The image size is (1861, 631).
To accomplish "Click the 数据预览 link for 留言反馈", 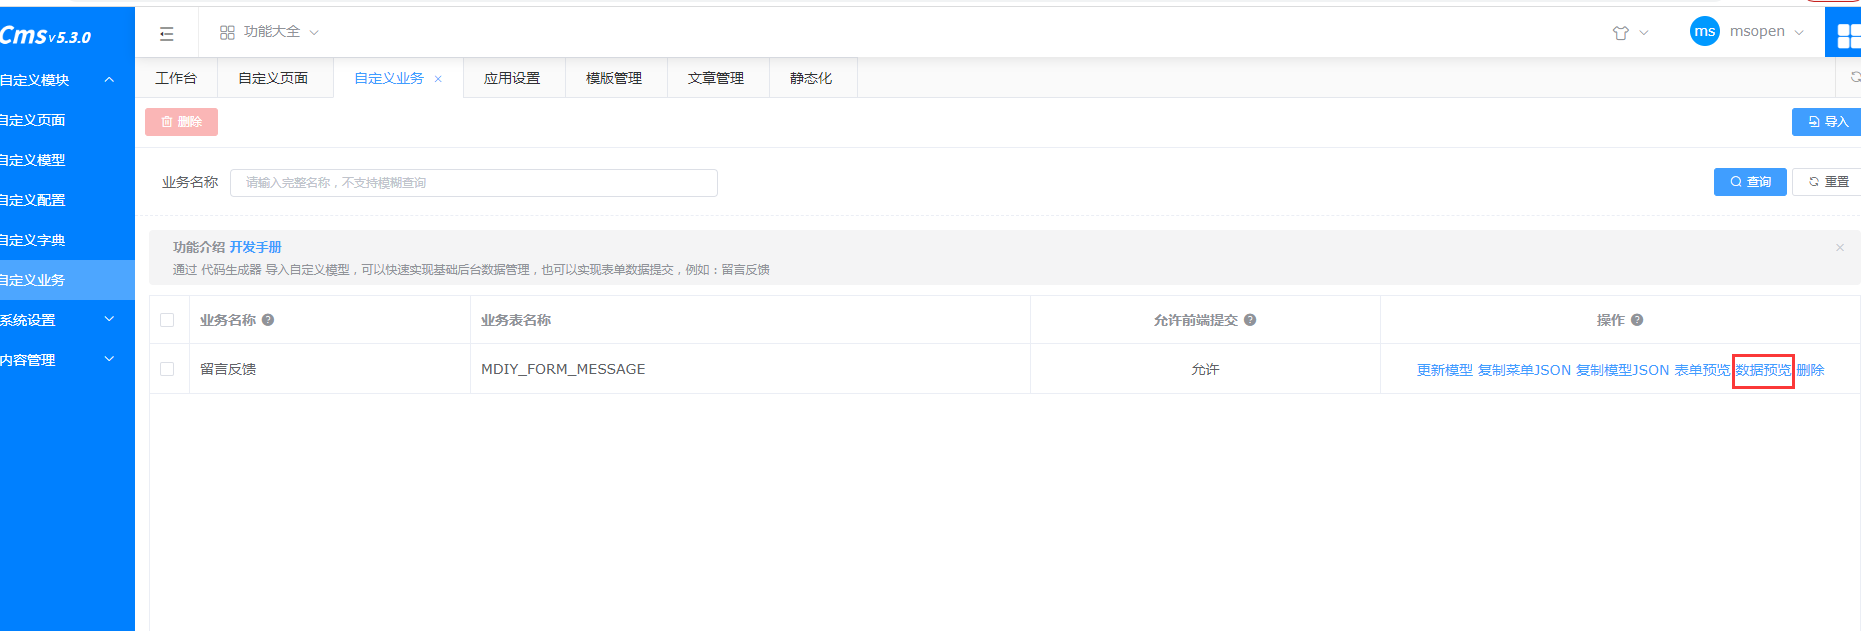I will (1763, 370).
